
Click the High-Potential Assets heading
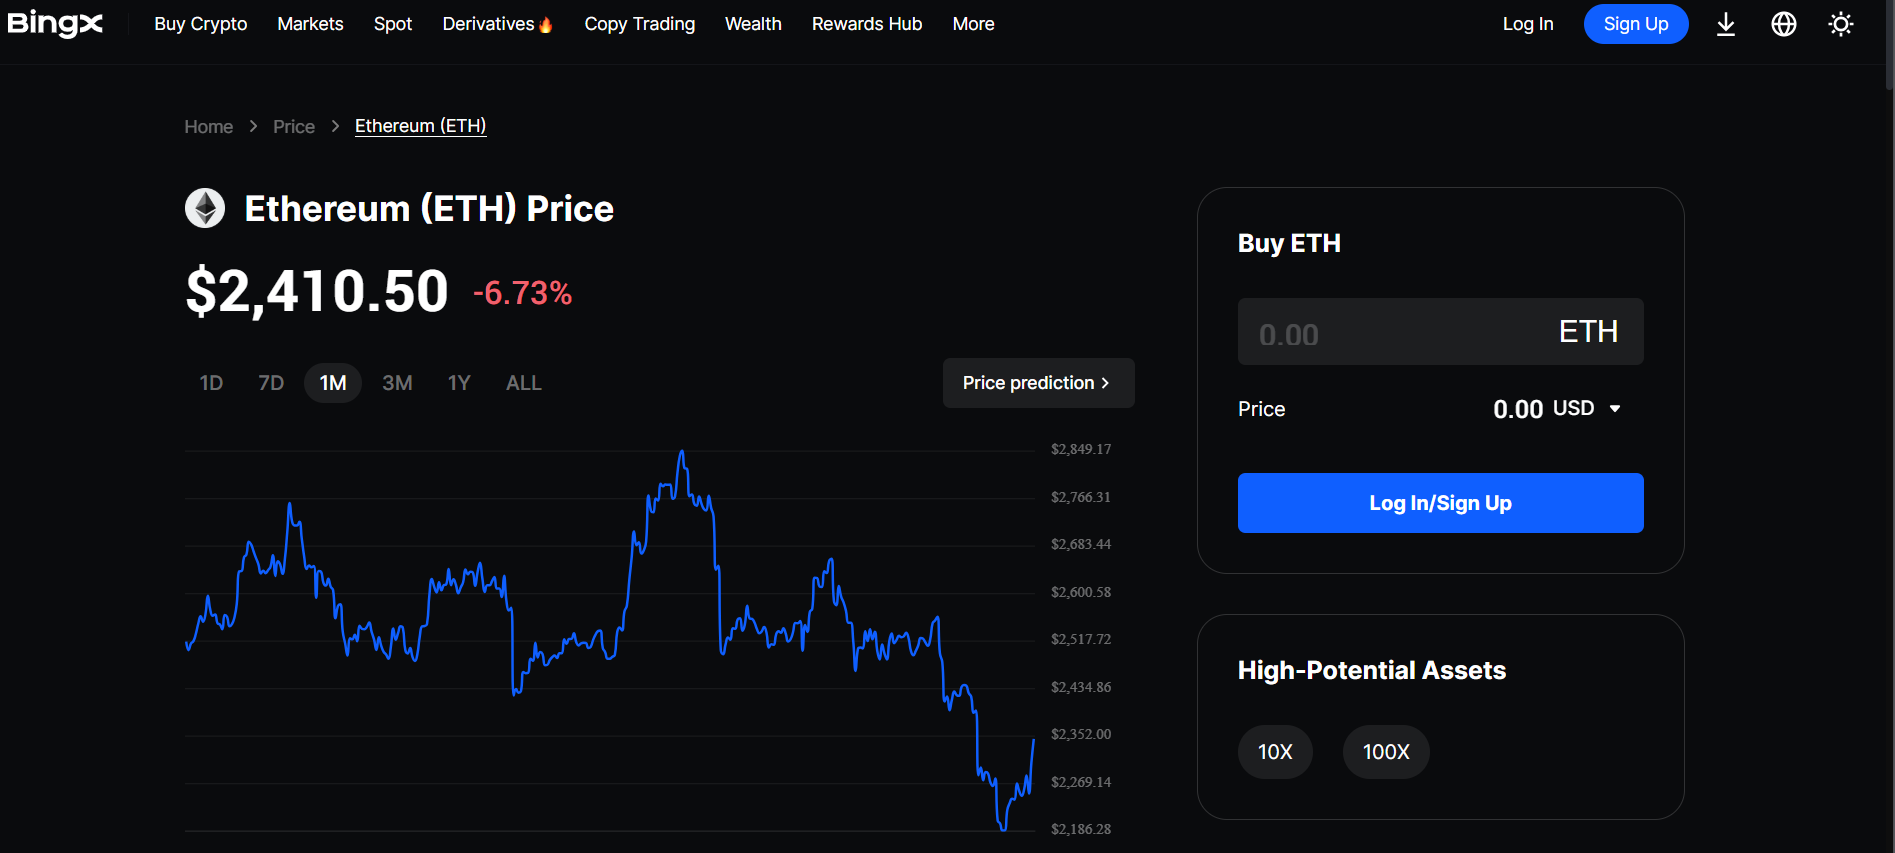(x=1372, y=670)
